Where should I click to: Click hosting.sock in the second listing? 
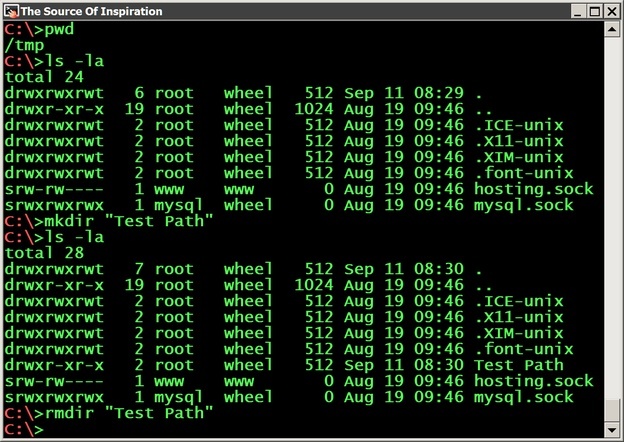(533, 381)
